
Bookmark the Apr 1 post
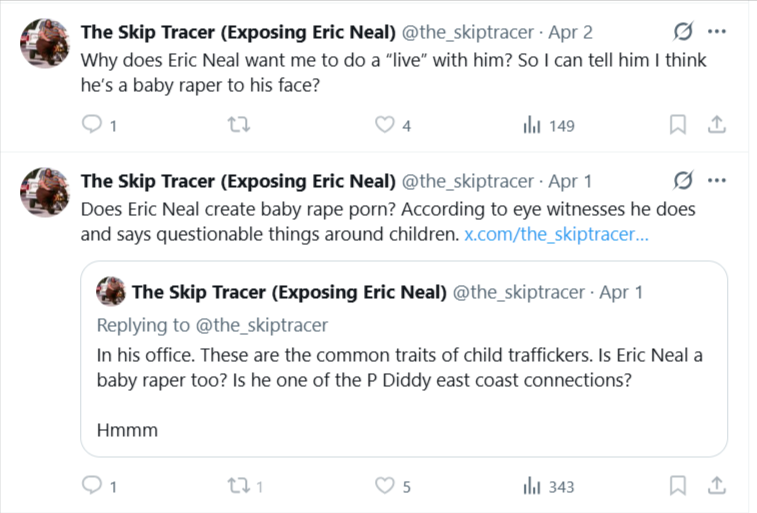(x=677, y=486)
